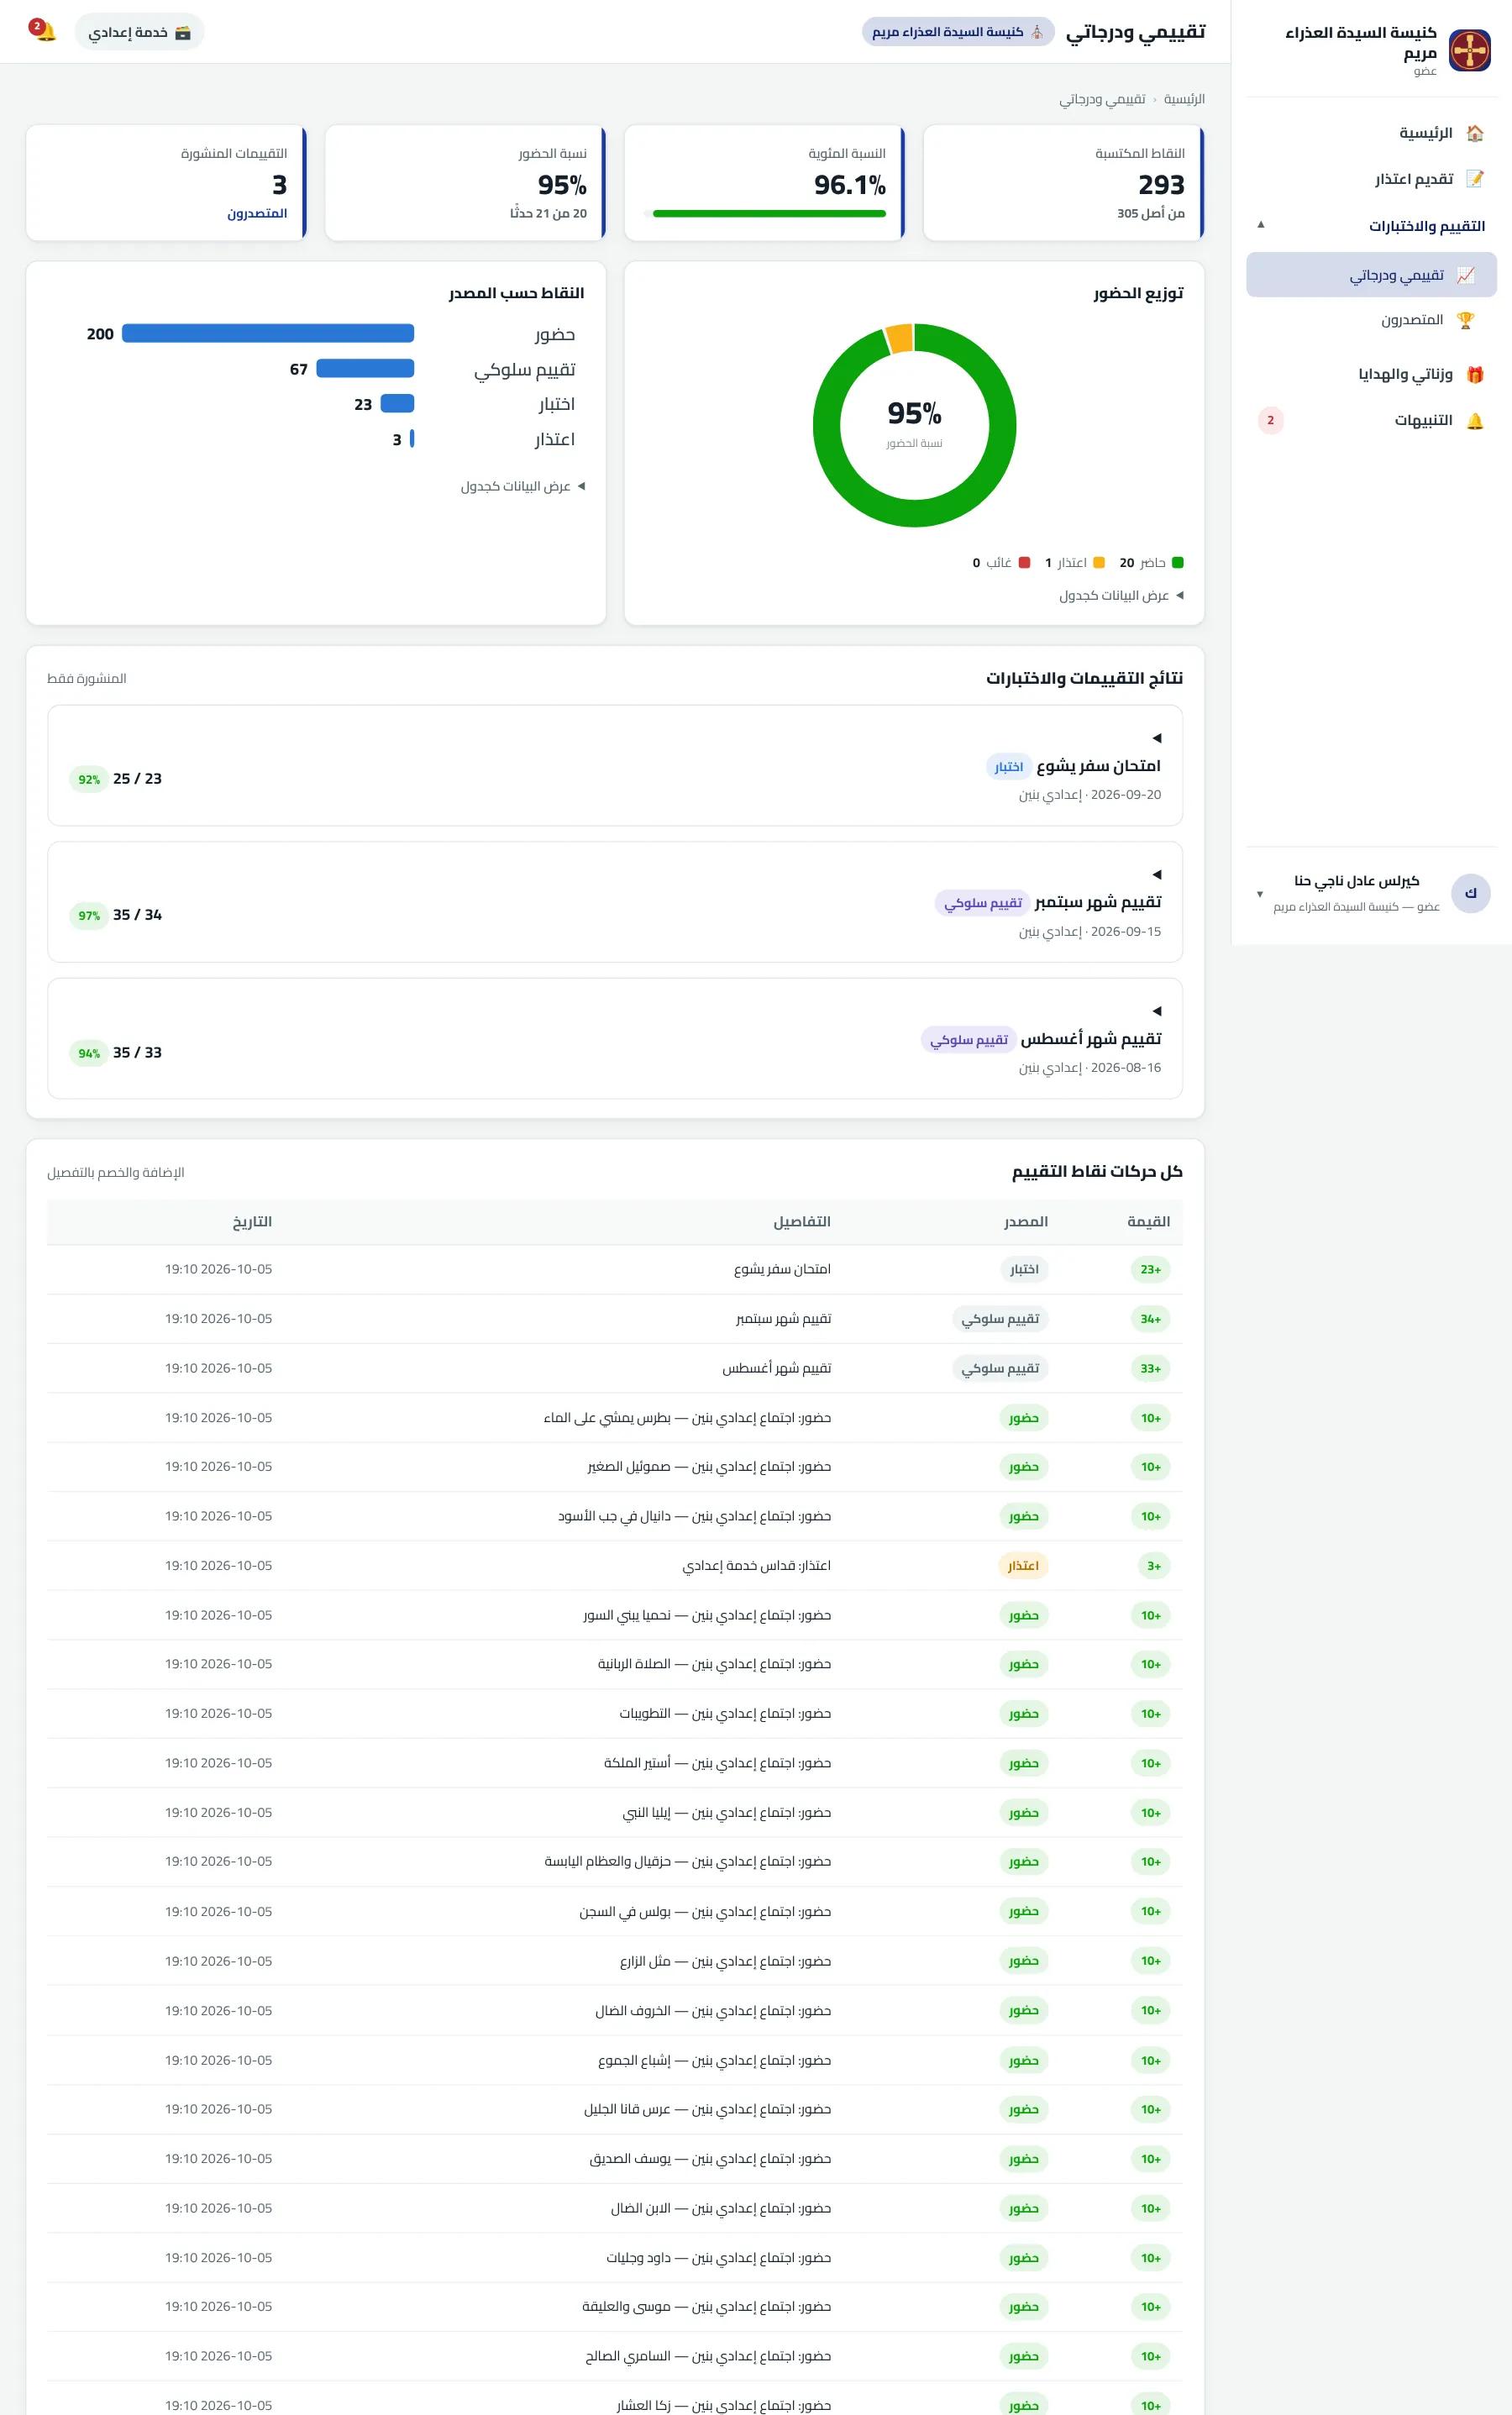Click الرئيسية breadcrumb link
The image size is (1512, 2415).
(1184, 99)
